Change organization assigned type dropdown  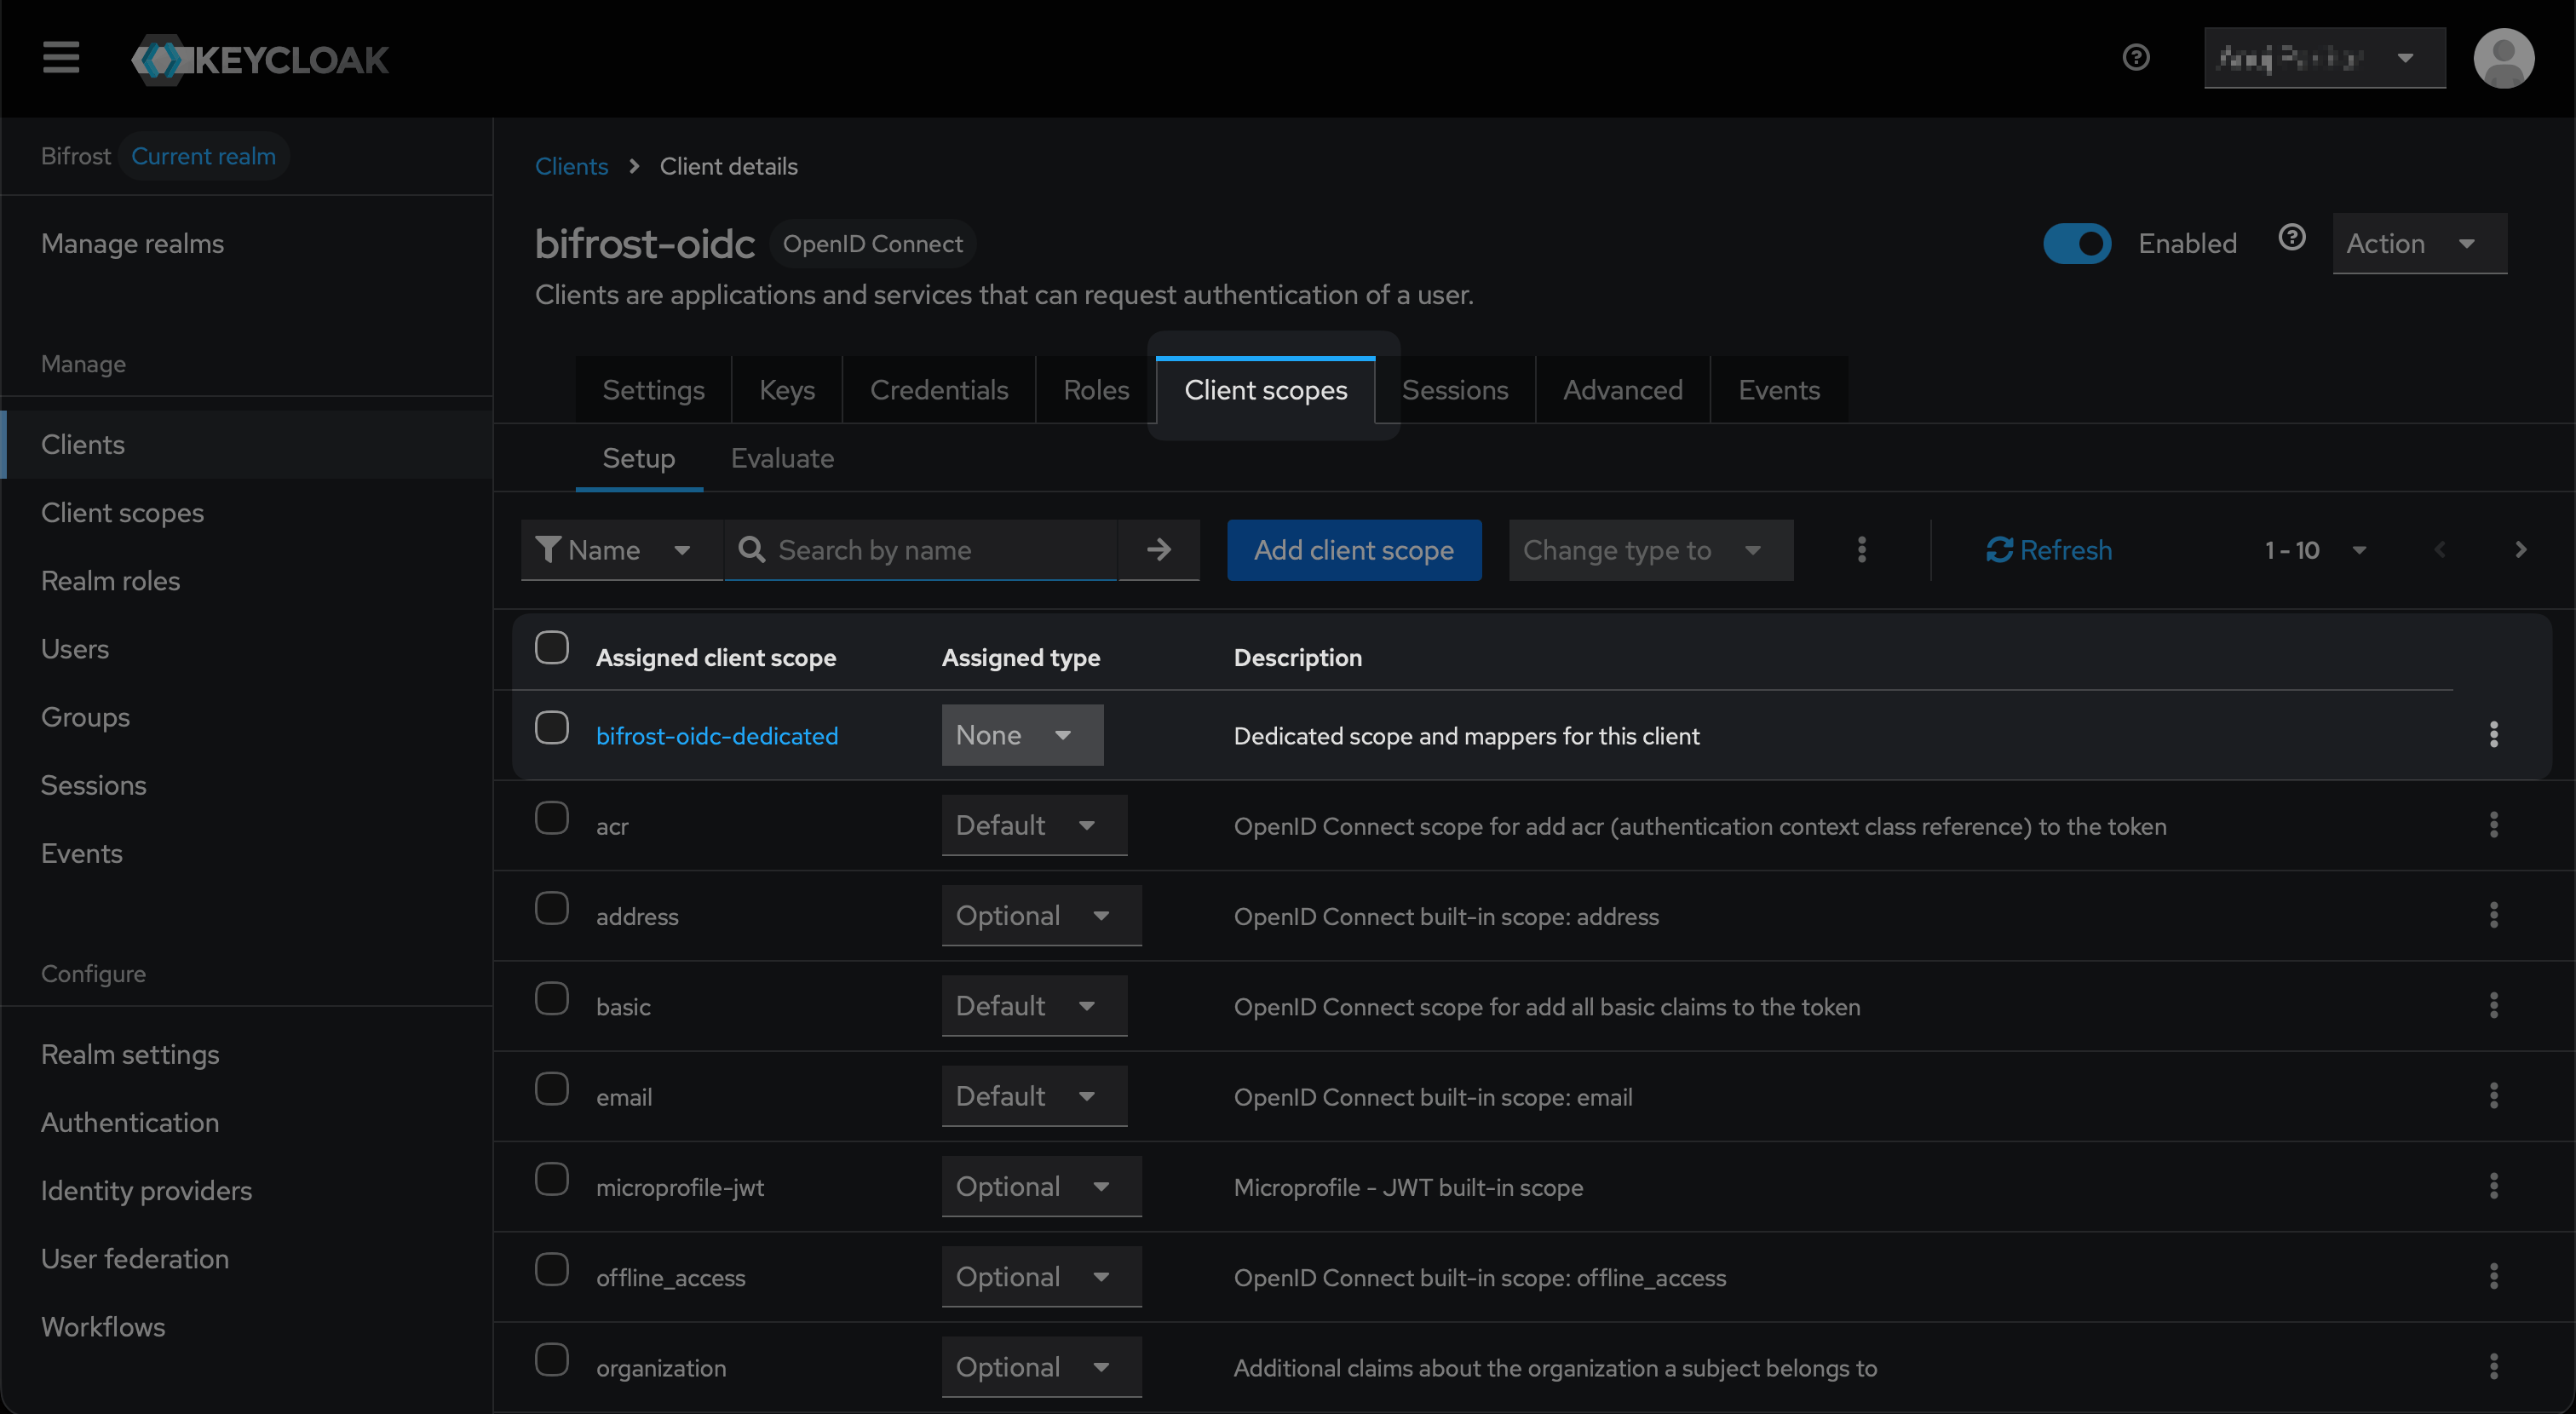point(1041,1366)
